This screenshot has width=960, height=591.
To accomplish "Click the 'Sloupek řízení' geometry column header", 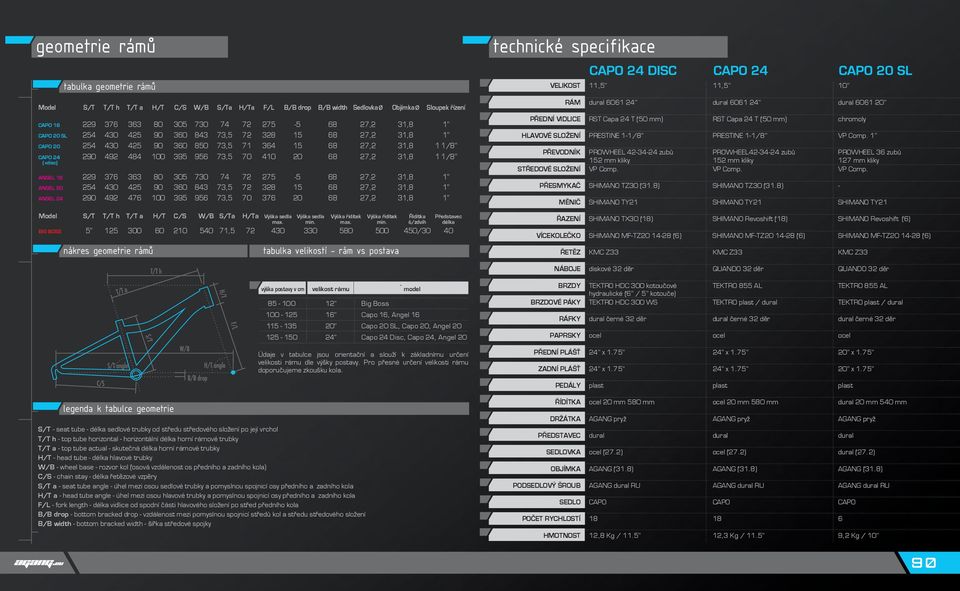I will [445, 108].
